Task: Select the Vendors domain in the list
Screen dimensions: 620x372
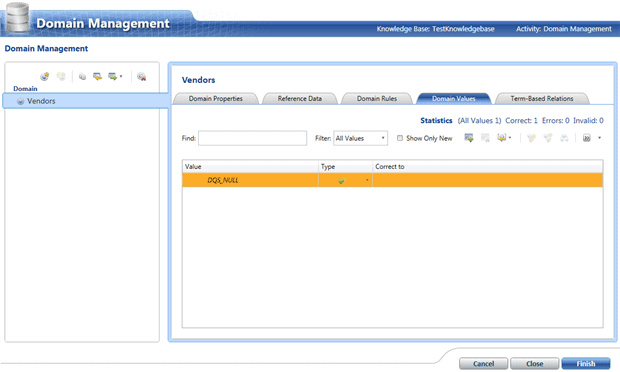Action: click(86, 101)
